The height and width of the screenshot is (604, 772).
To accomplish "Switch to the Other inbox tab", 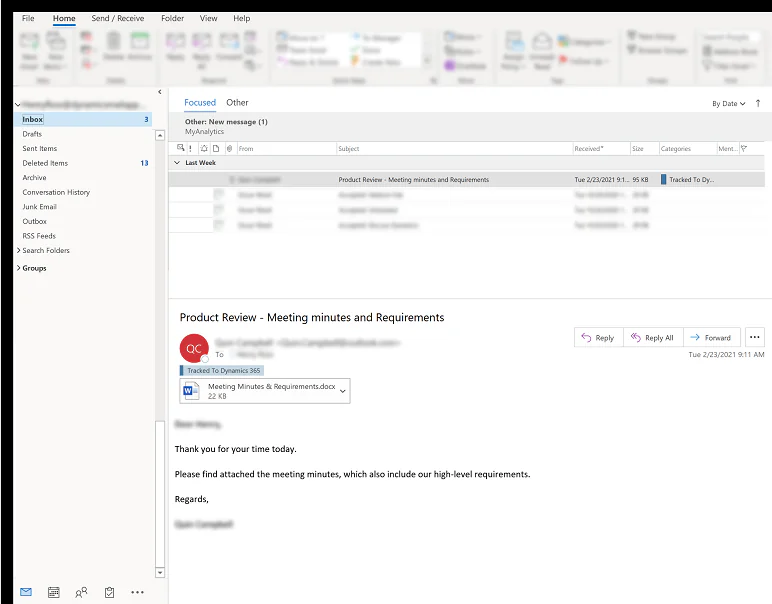I will pyautogui.click(x=237, y=102).
